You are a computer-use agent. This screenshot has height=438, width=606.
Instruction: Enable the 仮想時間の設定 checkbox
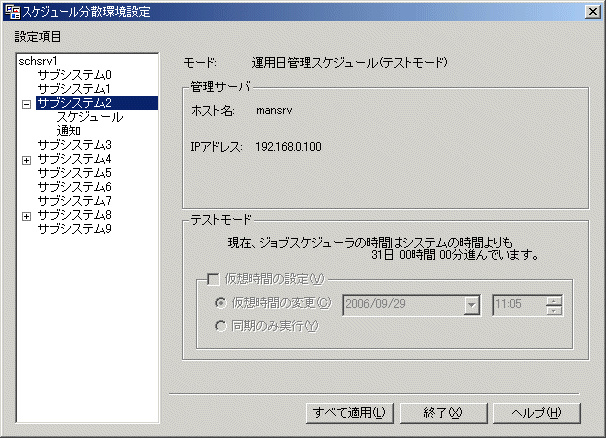pos(213,279)
